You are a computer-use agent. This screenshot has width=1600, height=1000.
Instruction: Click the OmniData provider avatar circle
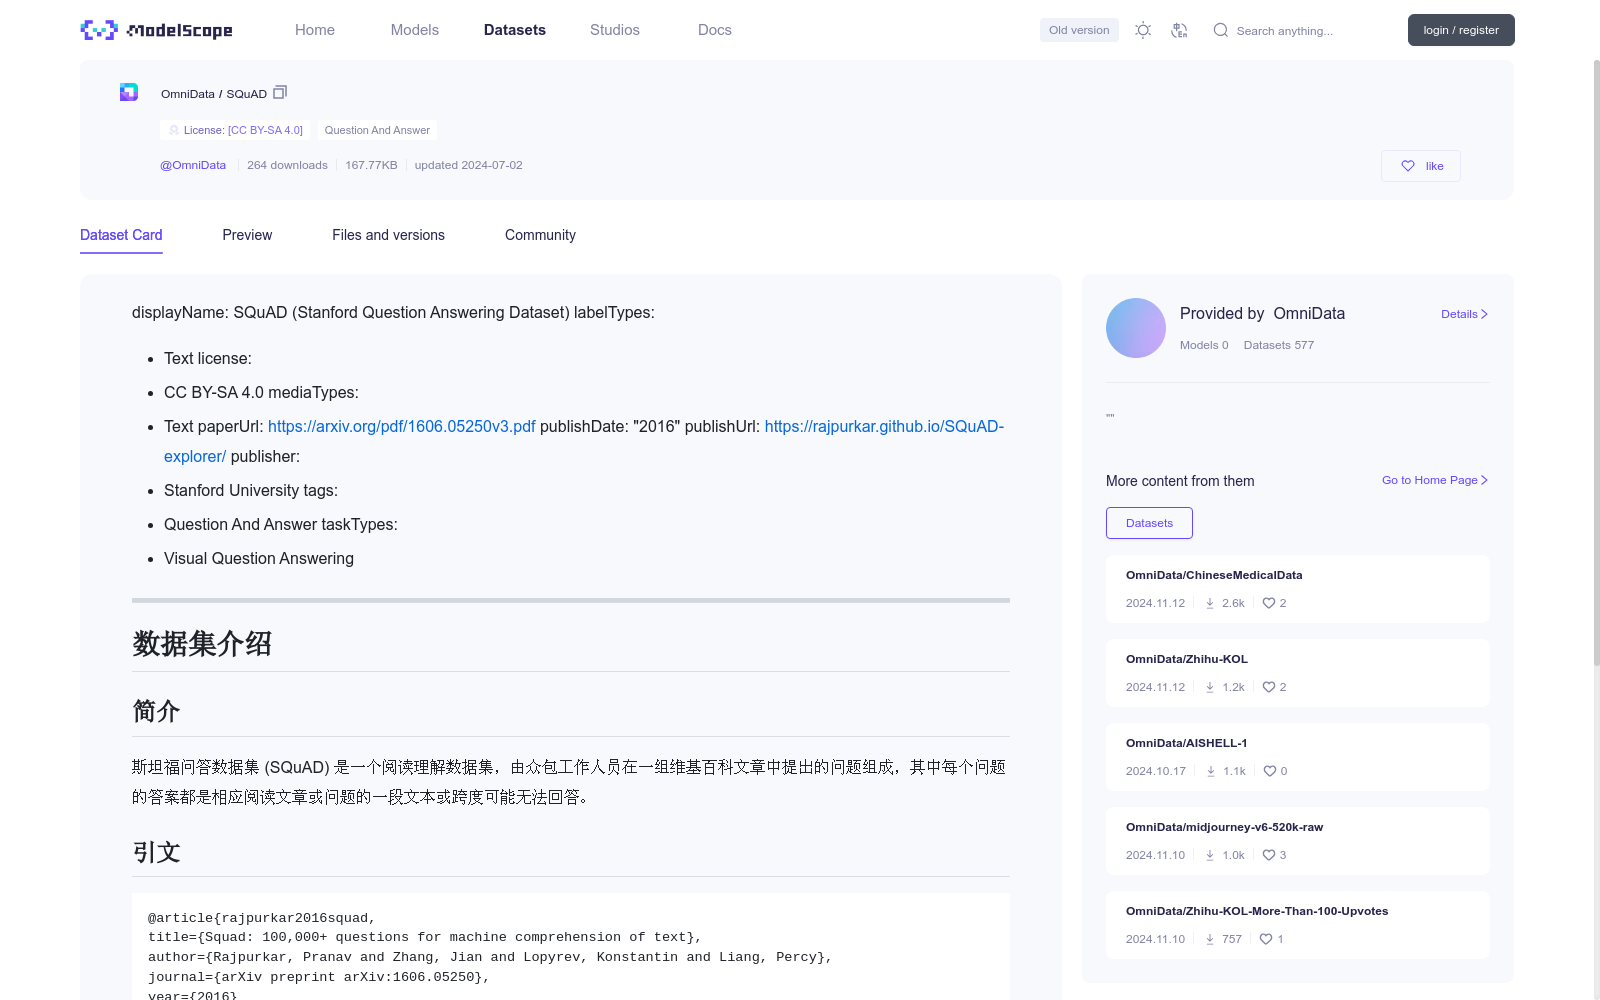(x=1136, y=328)
